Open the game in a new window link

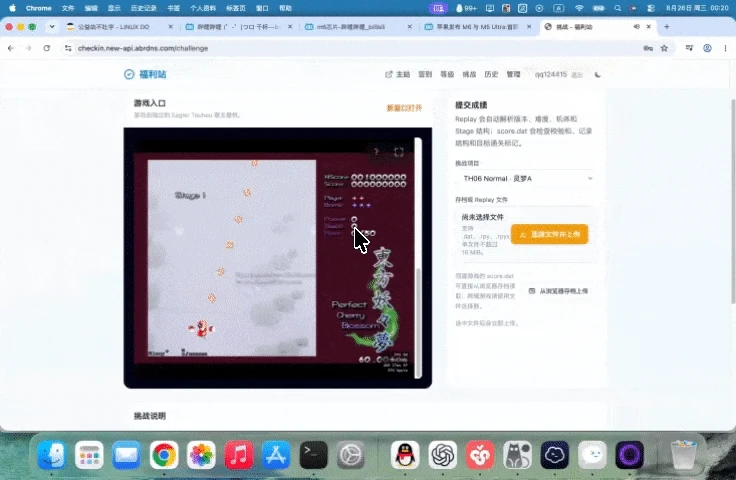pos(404,108)
